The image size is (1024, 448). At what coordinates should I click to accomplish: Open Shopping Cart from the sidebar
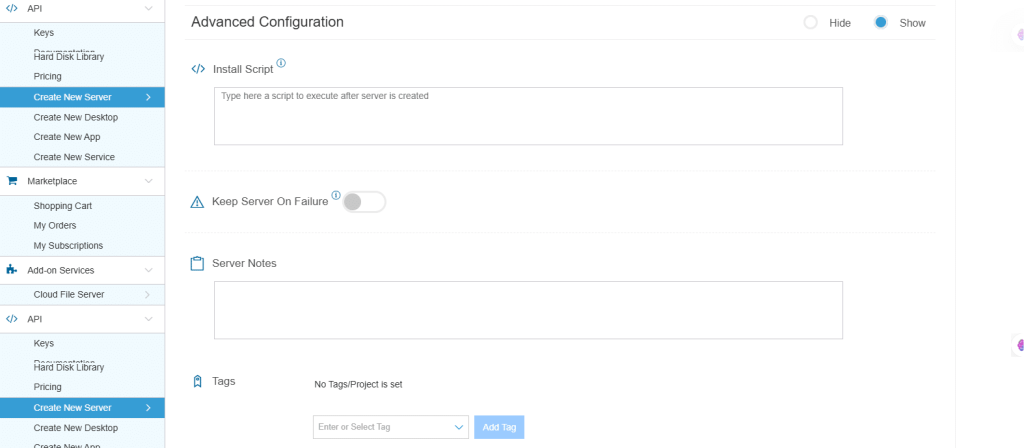click(62, 206)
